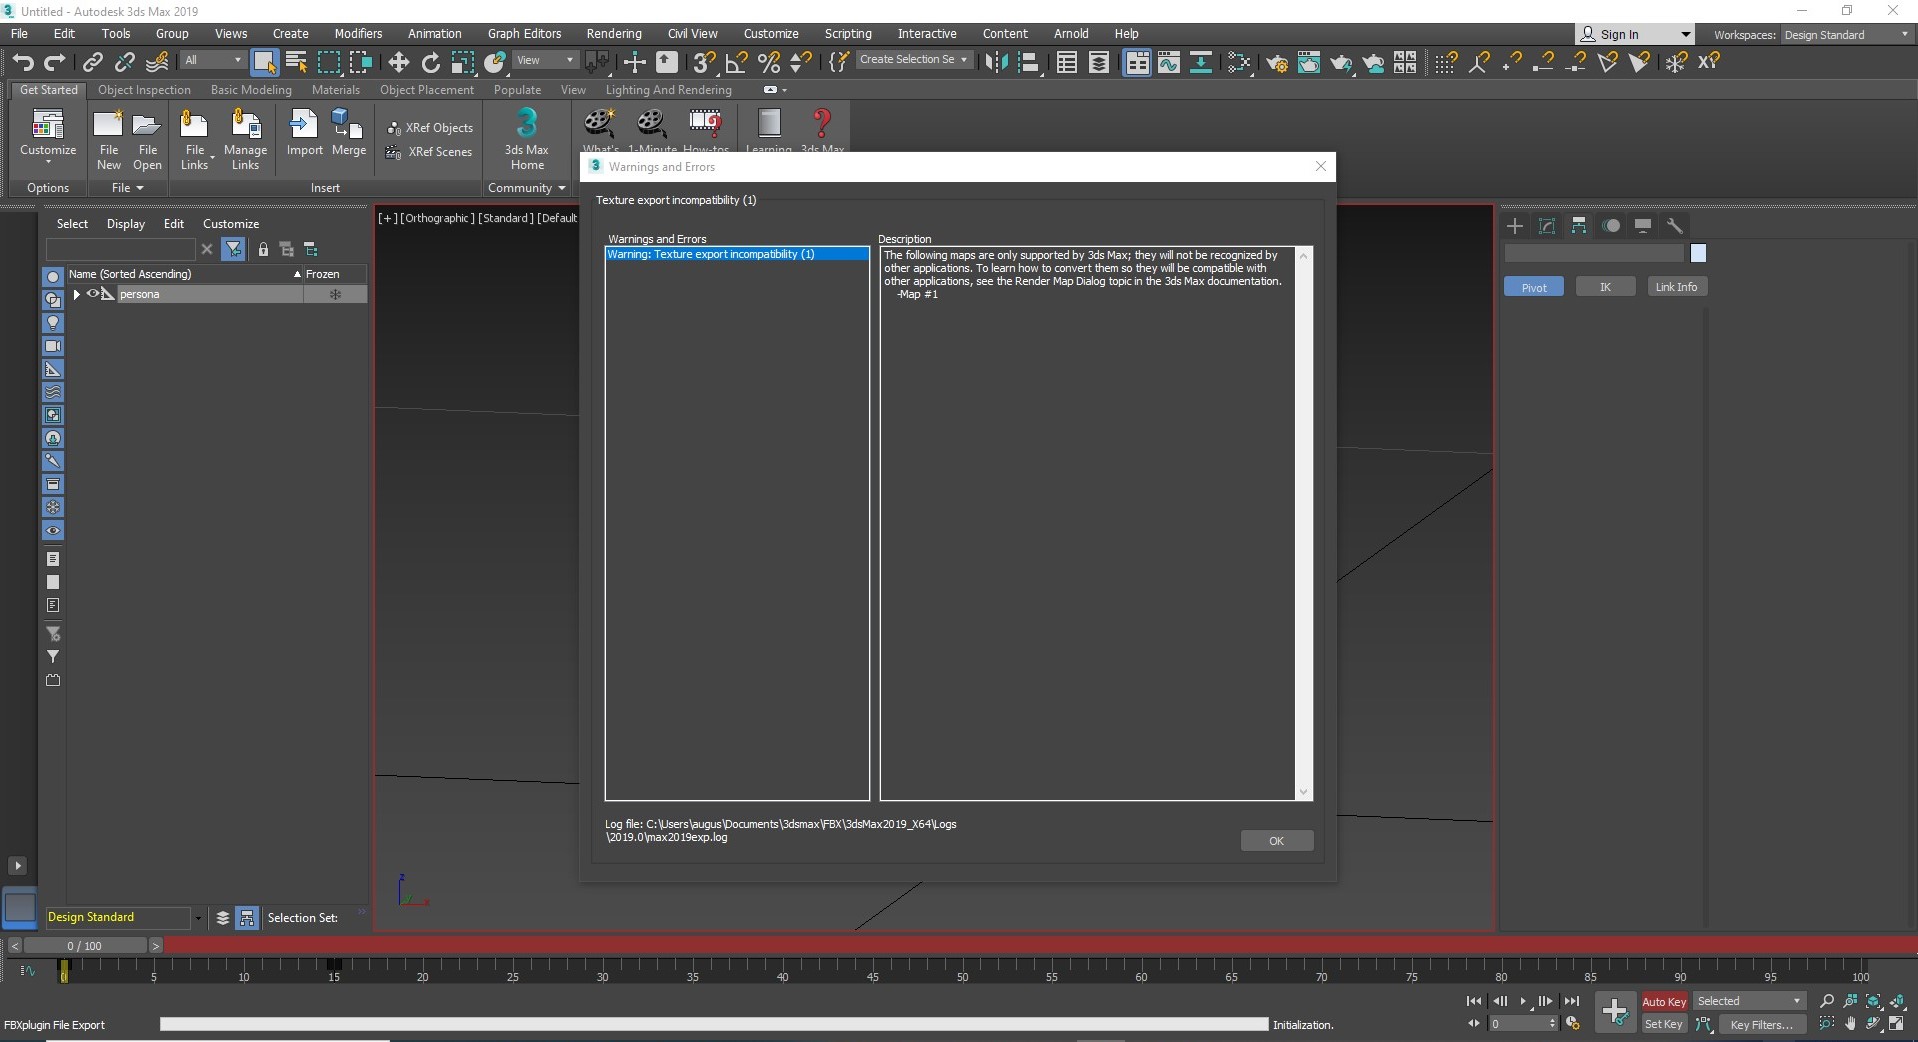The image size is (1918, 1042).
Task: Open Schematic View icon
Action: (1201, 62)
